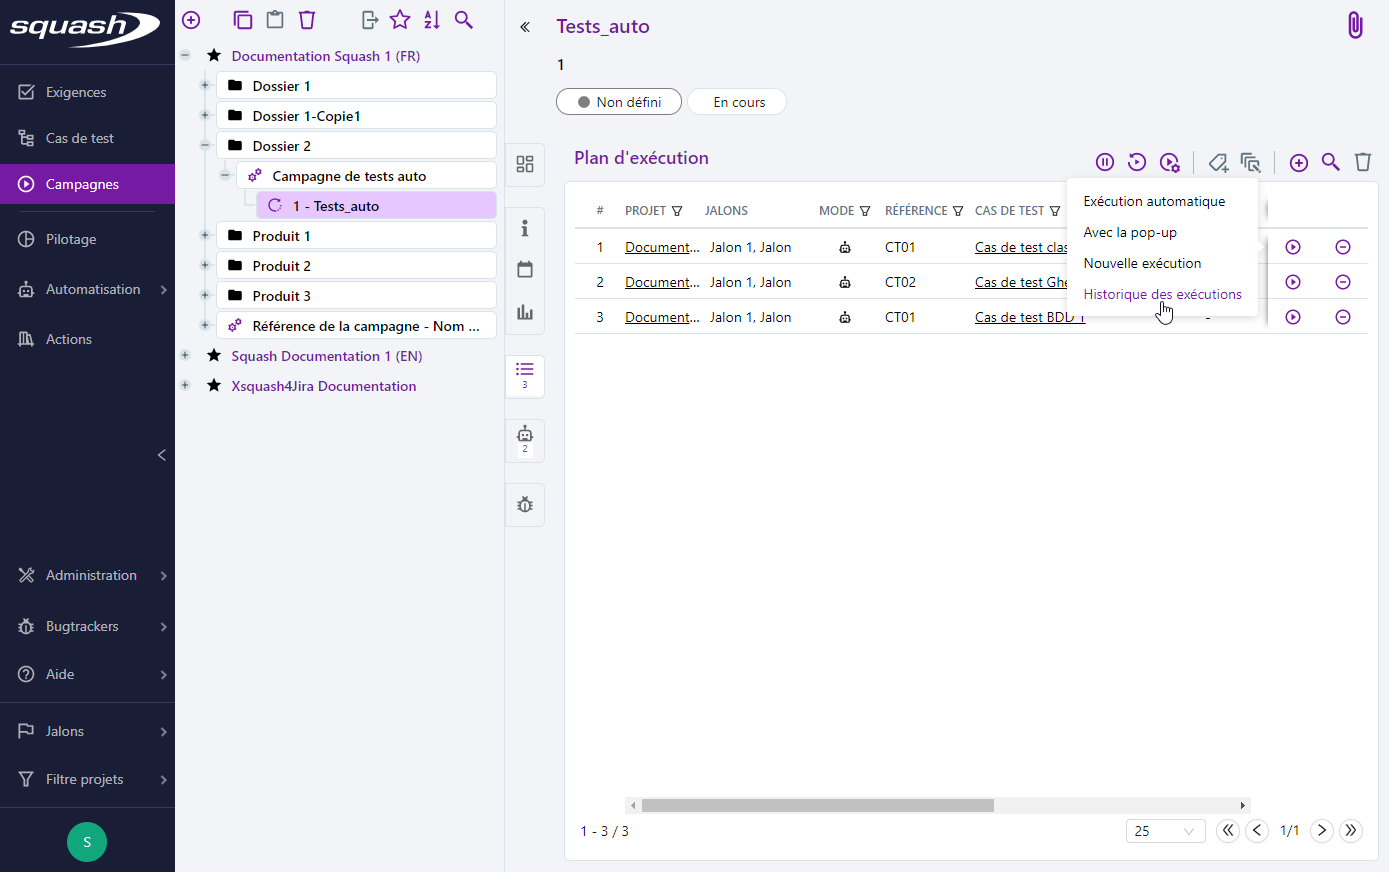The width and height of the screenshot is (1389, 872).
Task: Click the paperclip attachments icon
Action: coord(1354,25)
